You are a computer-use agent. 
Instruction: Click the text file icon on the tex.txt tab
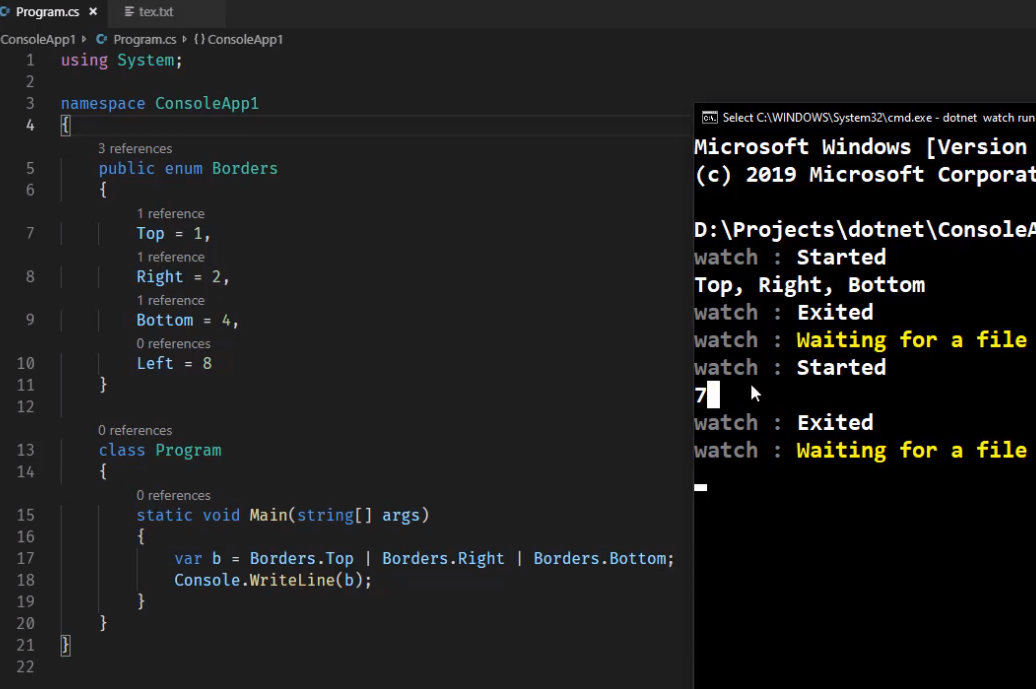coord(129,12)
